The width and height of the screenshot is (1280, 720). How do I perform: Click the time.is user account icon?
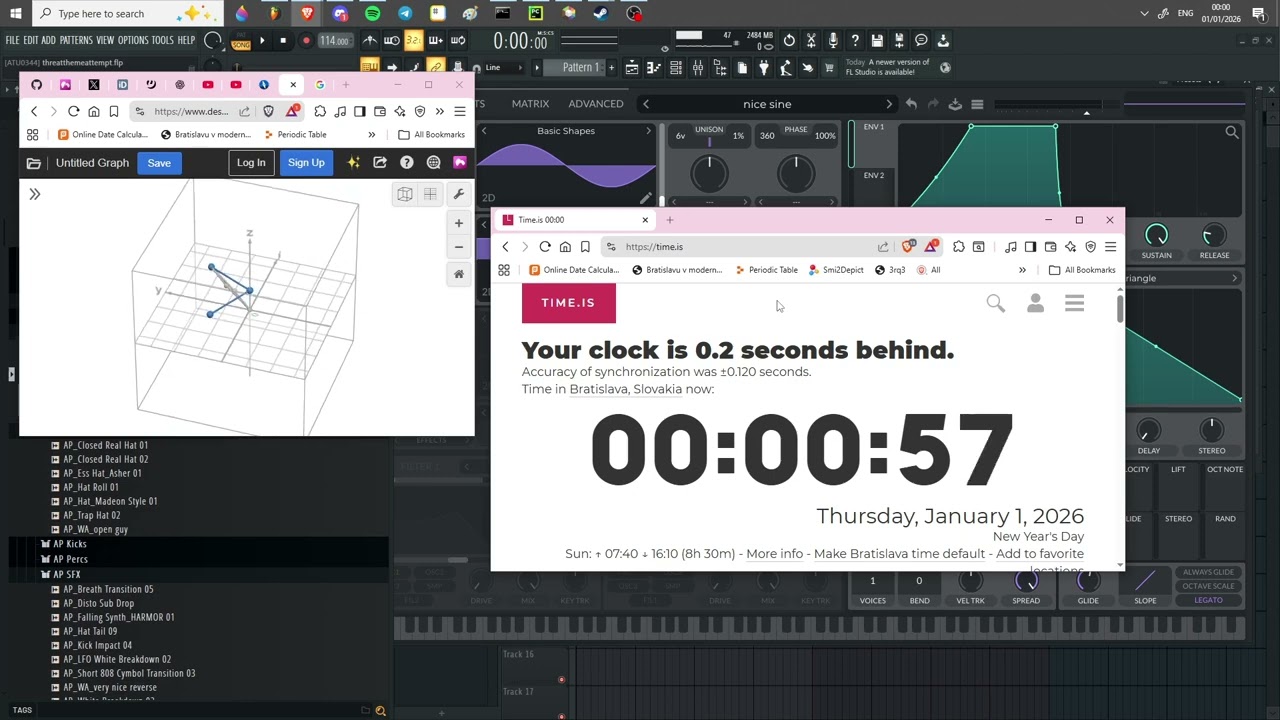pyautogui.click(x=1035, y=303)
